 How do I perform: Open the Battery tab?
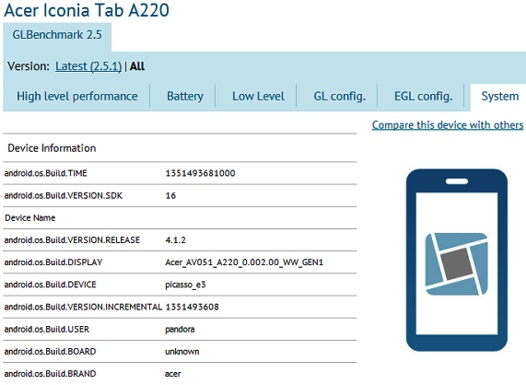point(185,96)
